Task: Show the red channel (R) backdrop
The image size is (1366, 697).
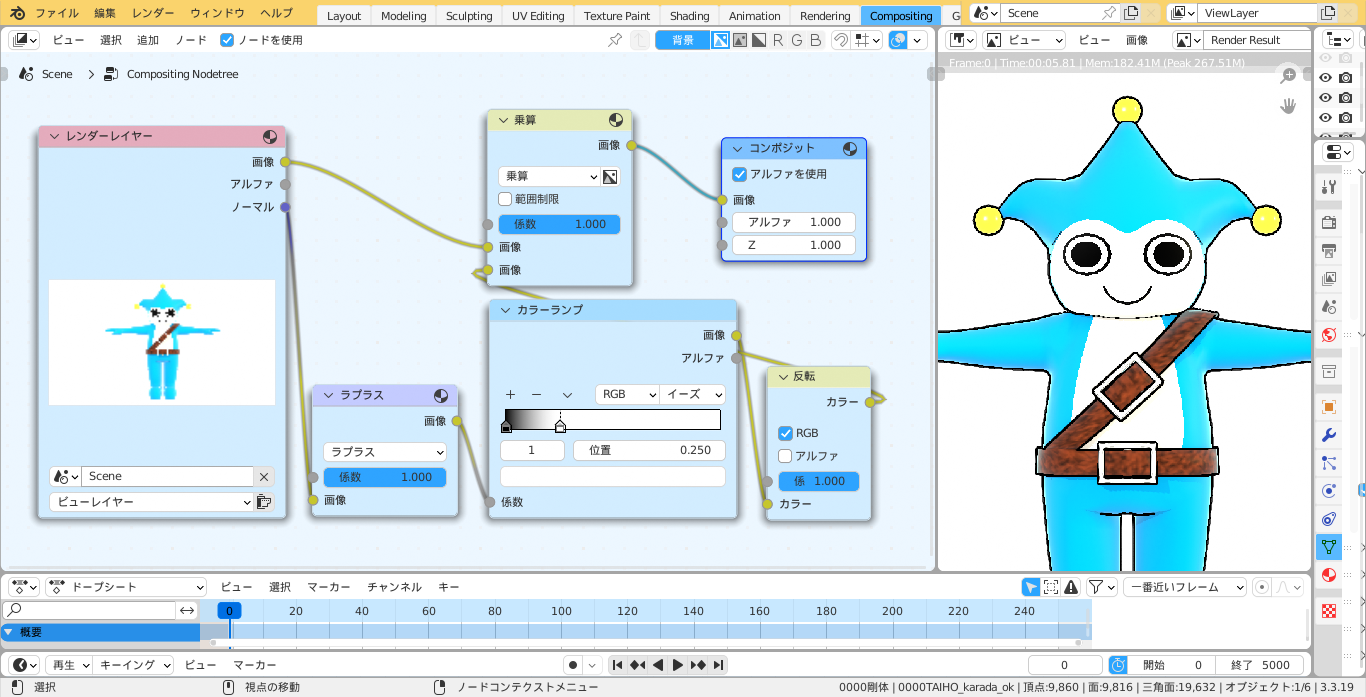Action: coord(778,40)
